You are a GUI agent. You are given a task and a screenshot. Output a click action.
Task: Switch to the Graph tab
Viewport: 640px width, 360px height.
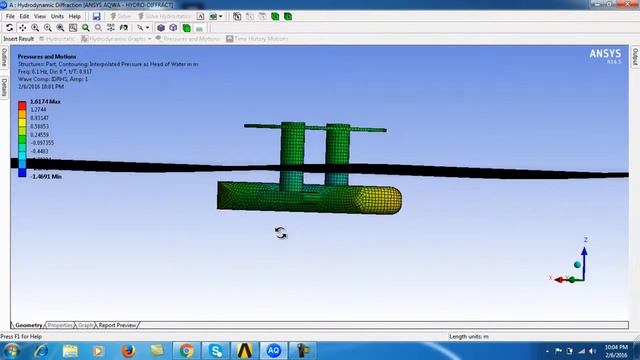[x=85, y=325]
